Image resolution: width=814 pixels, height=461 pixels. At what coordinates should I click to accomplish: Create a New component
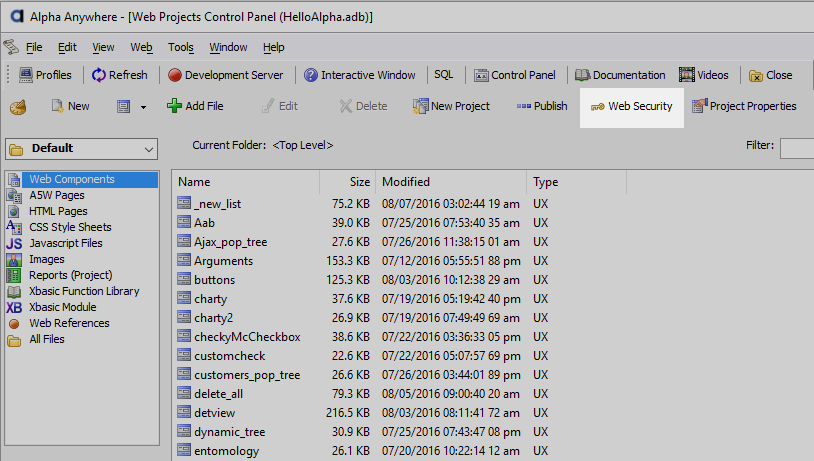point(71,106)
